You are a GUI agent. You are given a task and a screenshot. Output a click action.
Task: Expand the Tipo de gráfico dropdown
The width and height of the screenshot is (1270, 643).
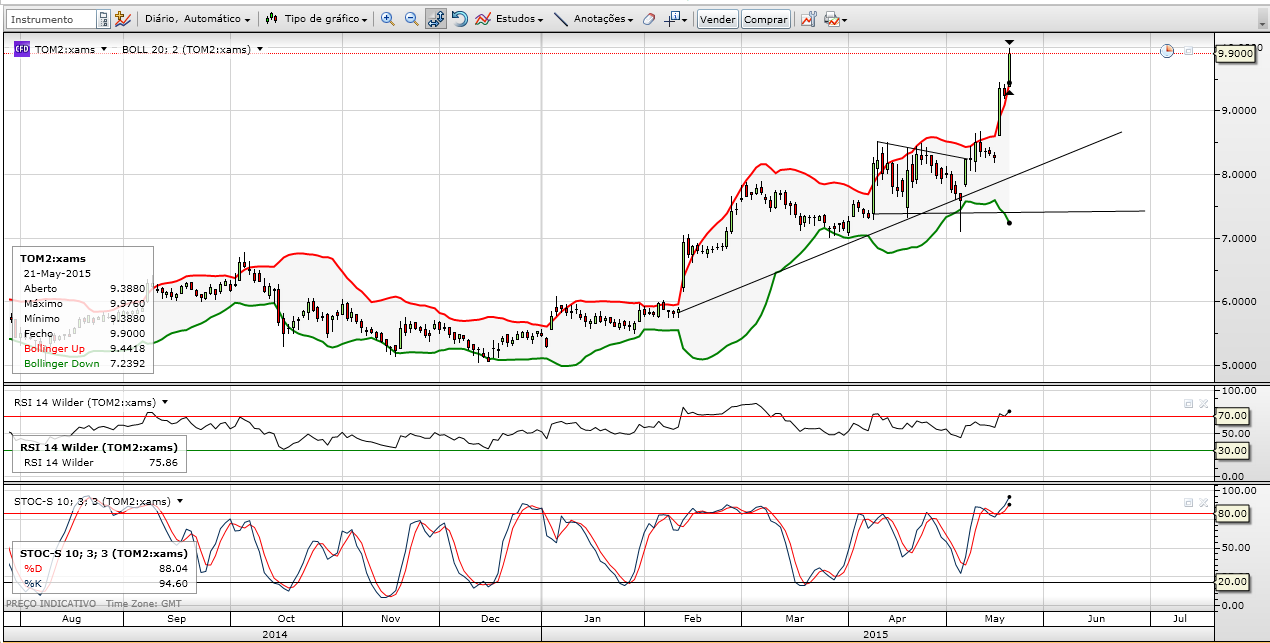click(325, 19)
